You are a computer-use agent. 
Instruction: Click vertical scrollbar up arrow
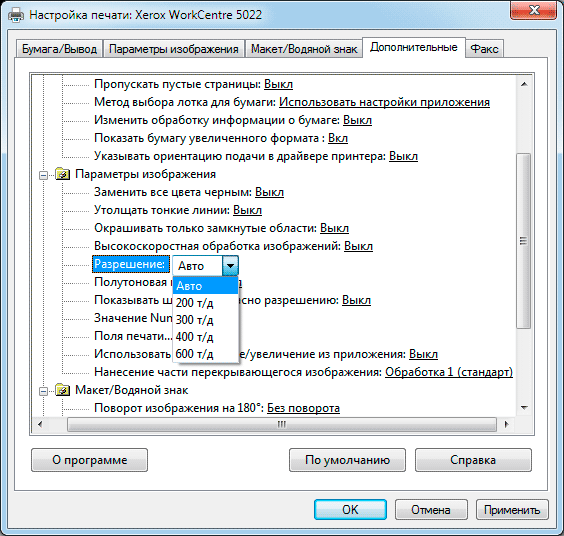[524, 84]
